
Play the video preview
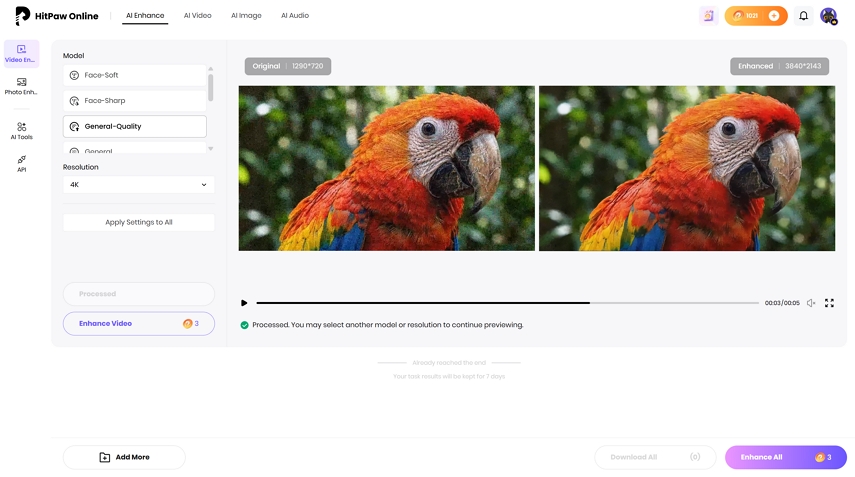pyautogui.click(x=244, y=303)
